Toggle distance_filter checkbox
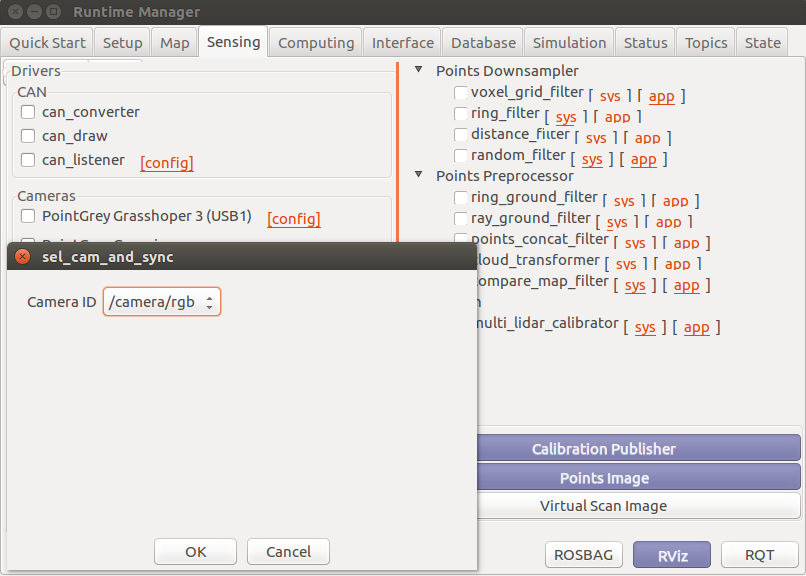The height and width of the screenshot is (576, 806). tap(461, 135)
